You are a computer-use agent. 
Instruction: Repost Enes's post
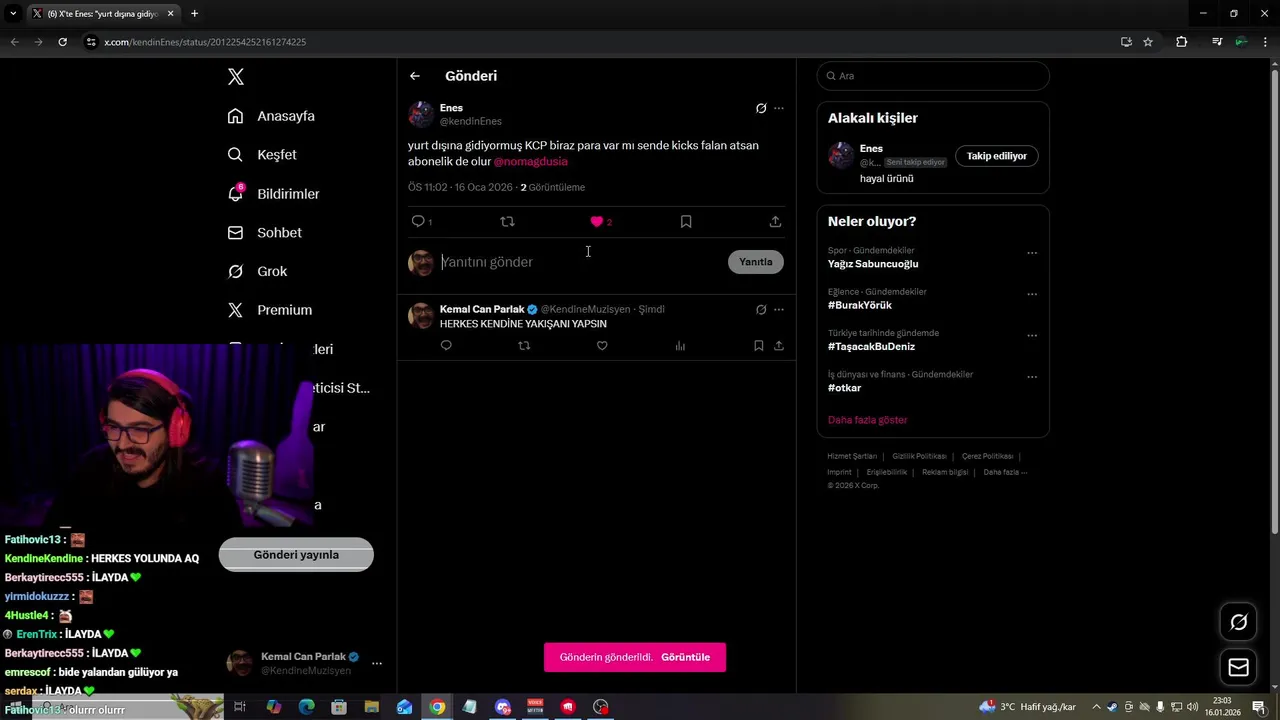coord(507,221)
